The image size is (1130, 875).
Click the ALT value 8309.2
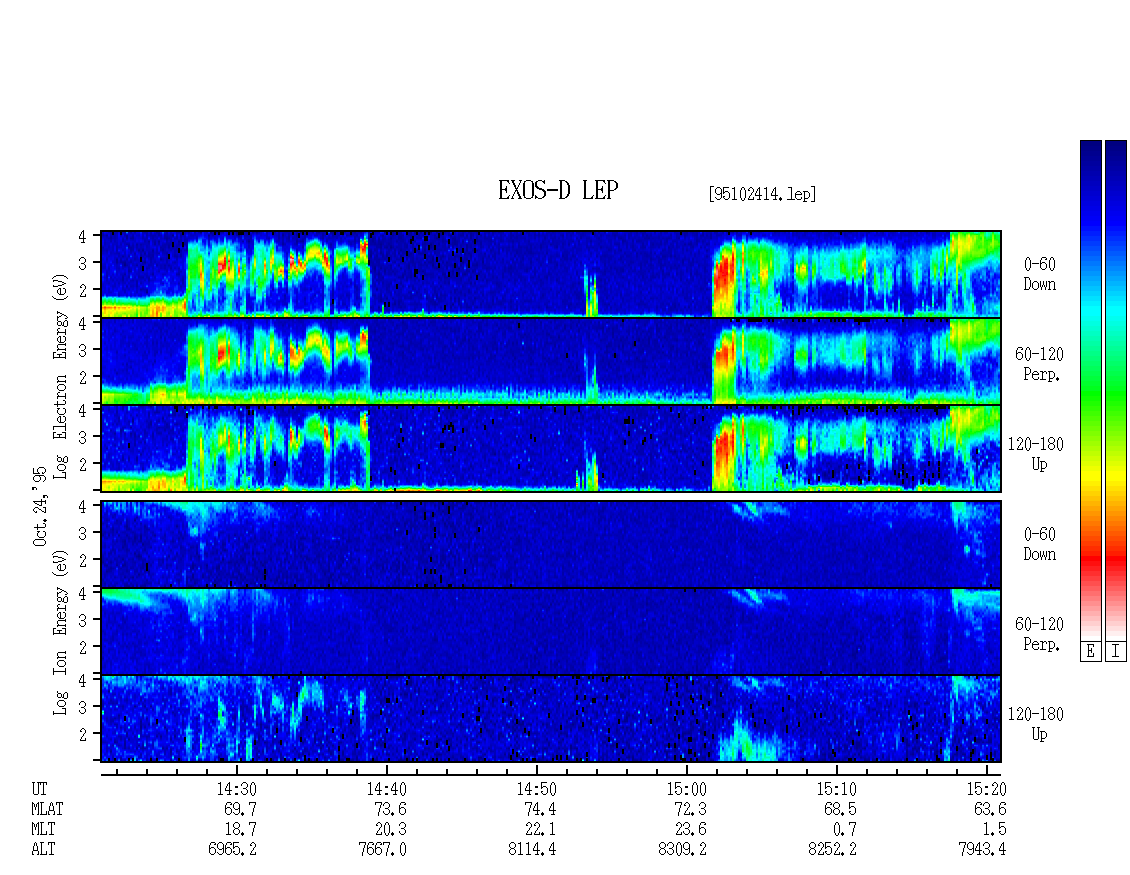coord(682,850)
